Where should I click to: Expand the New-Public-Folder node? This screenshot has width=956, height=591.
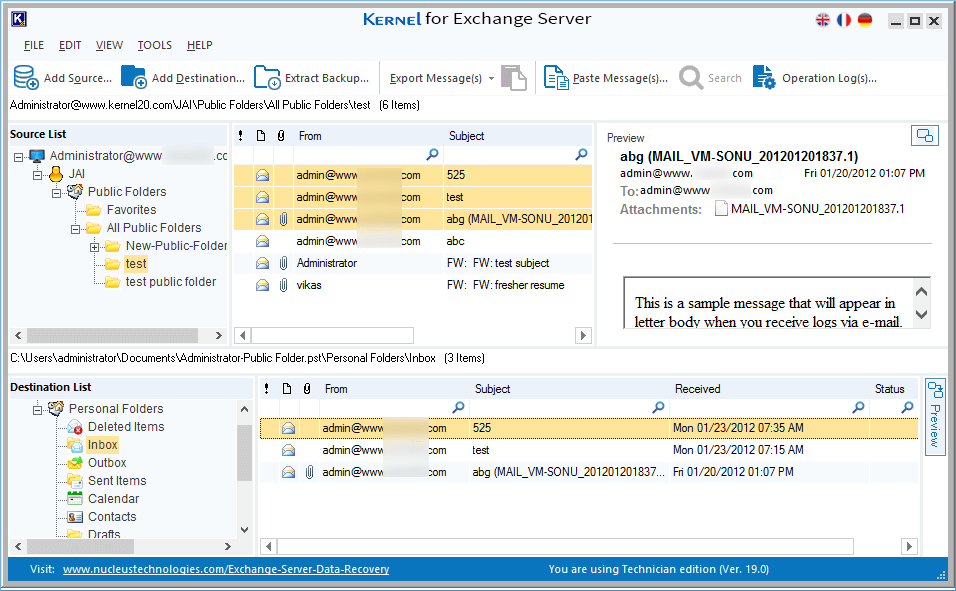95,247
